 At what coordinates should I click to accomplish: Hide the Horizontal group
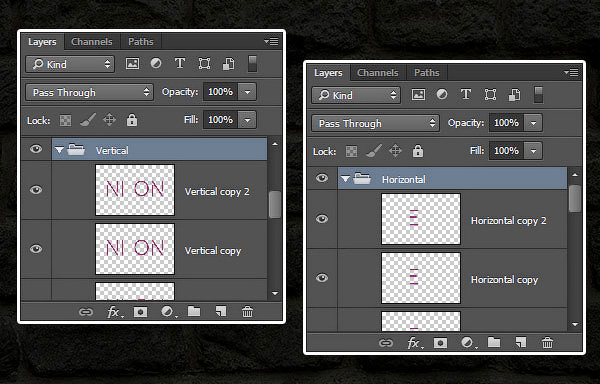click(322, 178)
